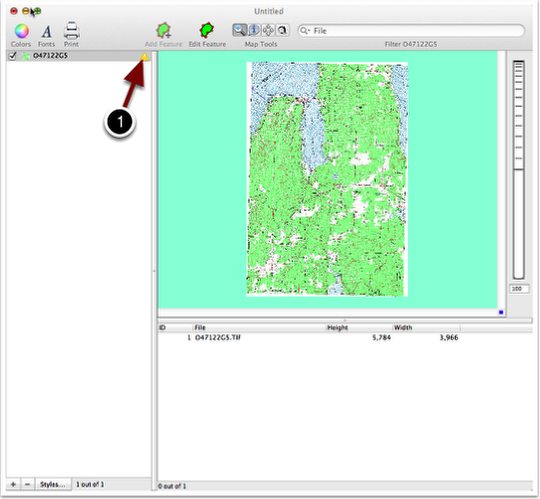The height and width of the screenshot is (499, 540).
Task: Click the '0 out of 1' selection status
Action: (172, 486)
